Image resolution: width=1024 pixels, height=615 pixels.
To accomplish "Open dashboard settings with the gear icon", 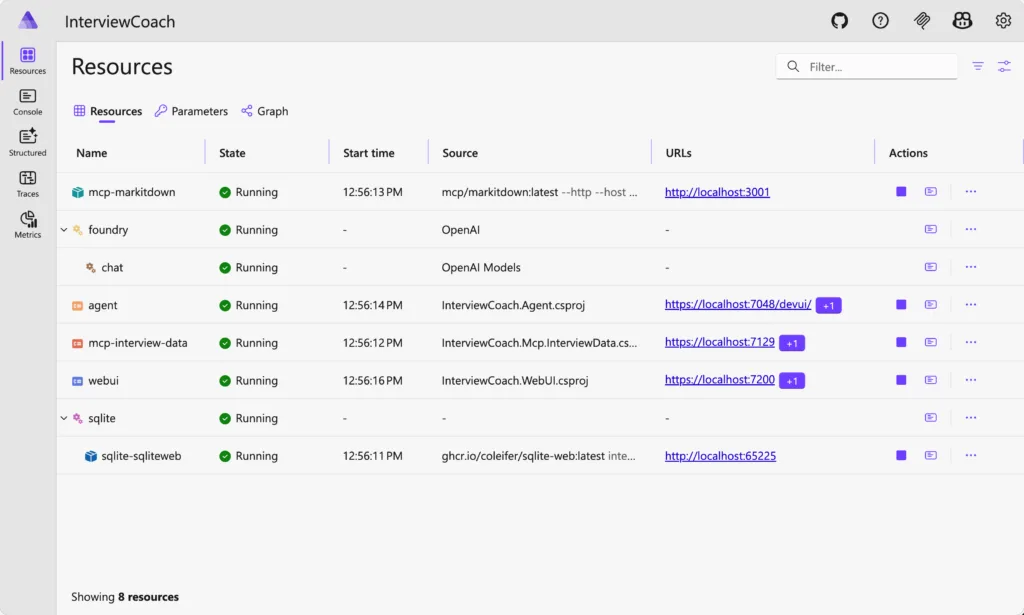I will [x=1003, y=20].
